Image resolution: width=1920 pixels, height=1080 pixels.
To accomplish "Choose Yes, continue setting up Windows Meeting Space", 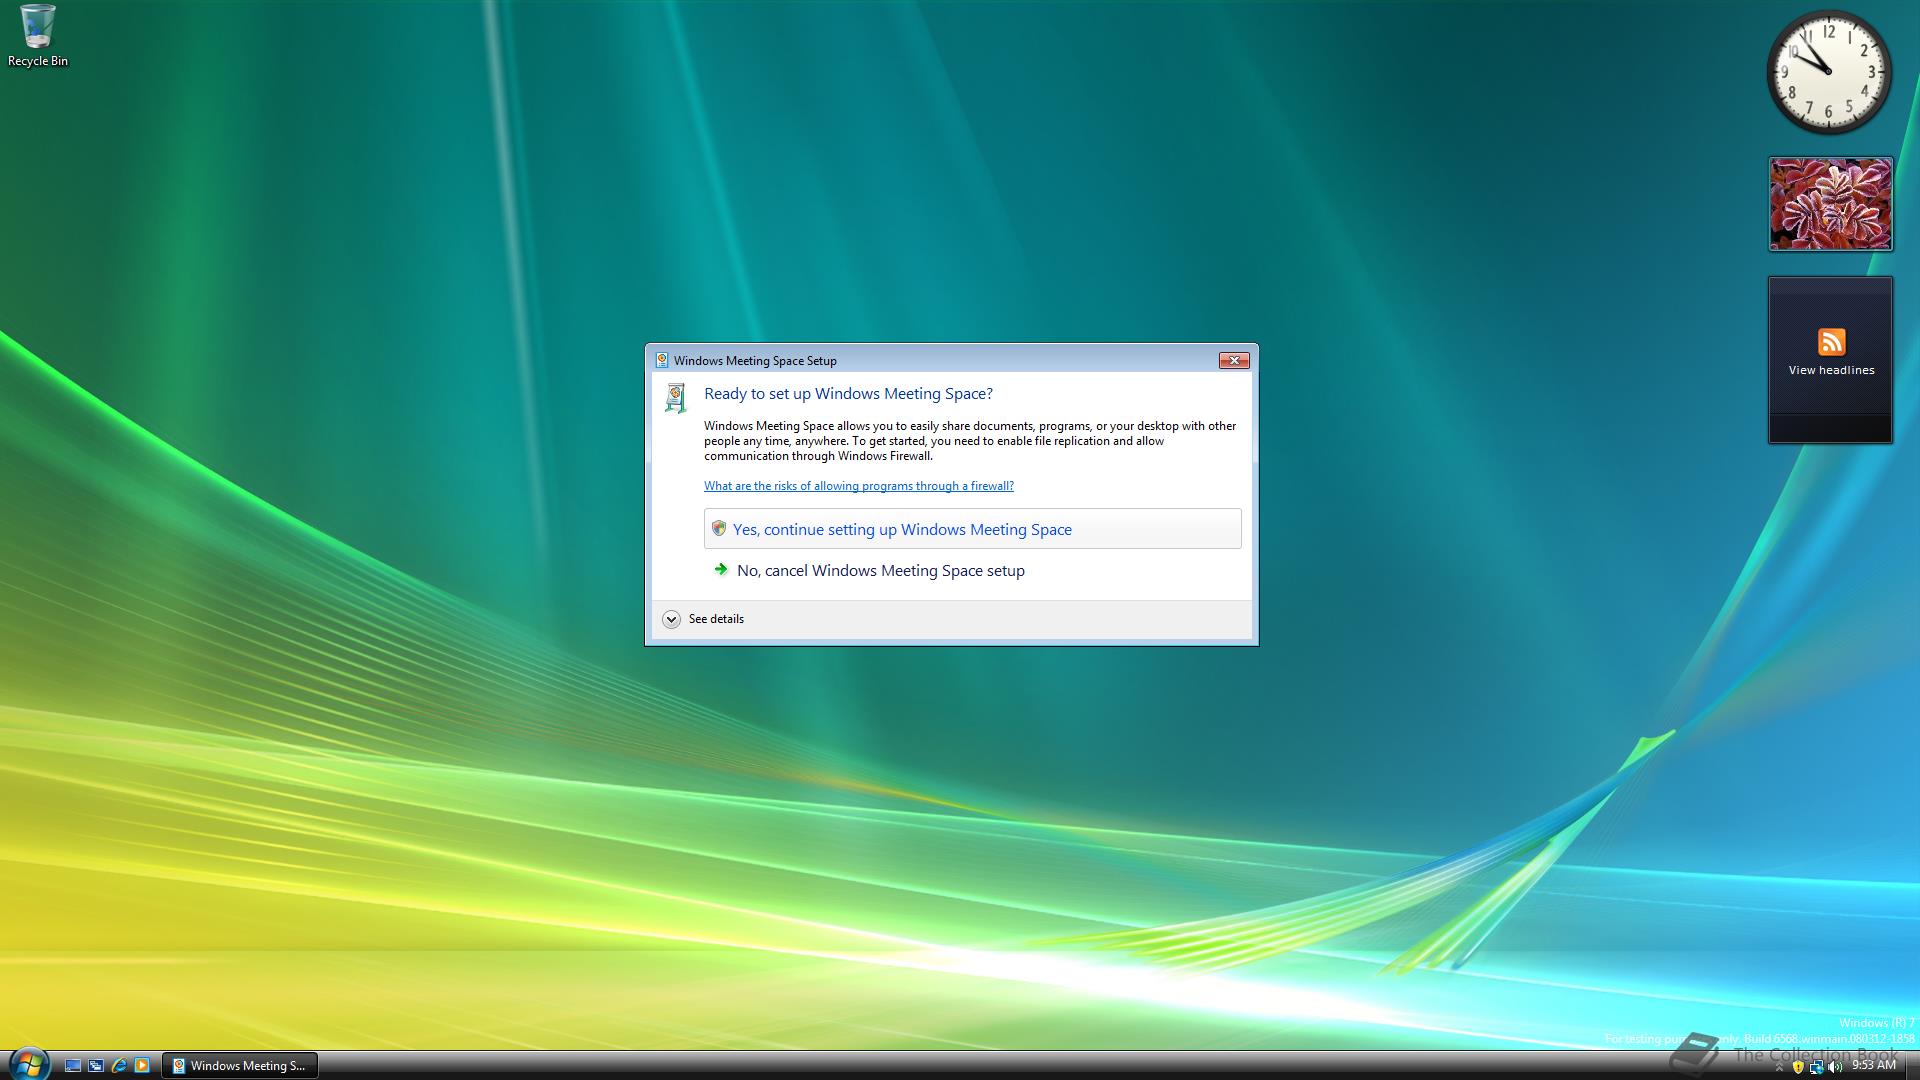I will click(x=972, y=529).
